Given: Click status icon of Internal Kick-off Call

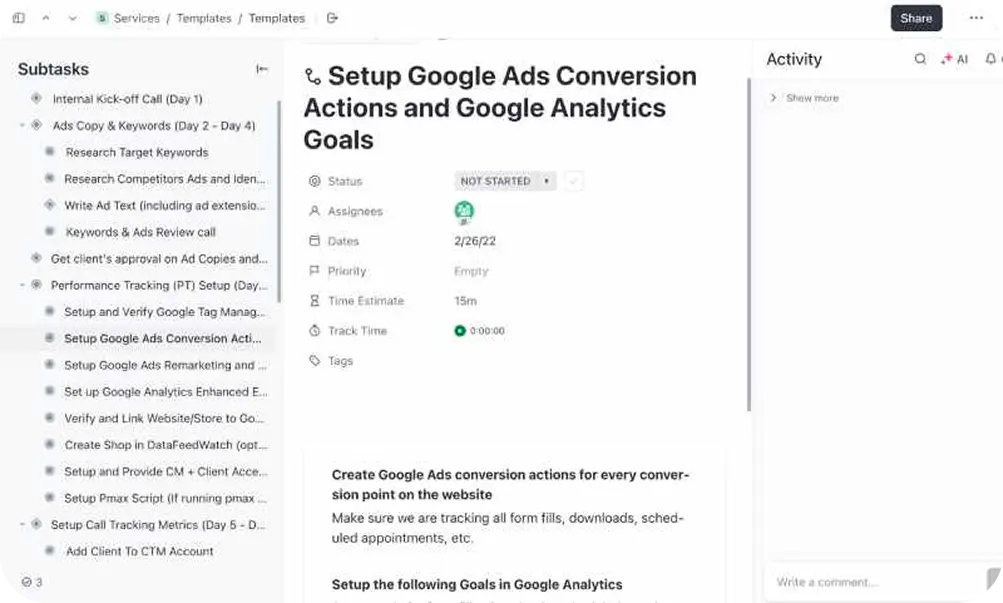Looking at the screenshot, I should 36,98.
